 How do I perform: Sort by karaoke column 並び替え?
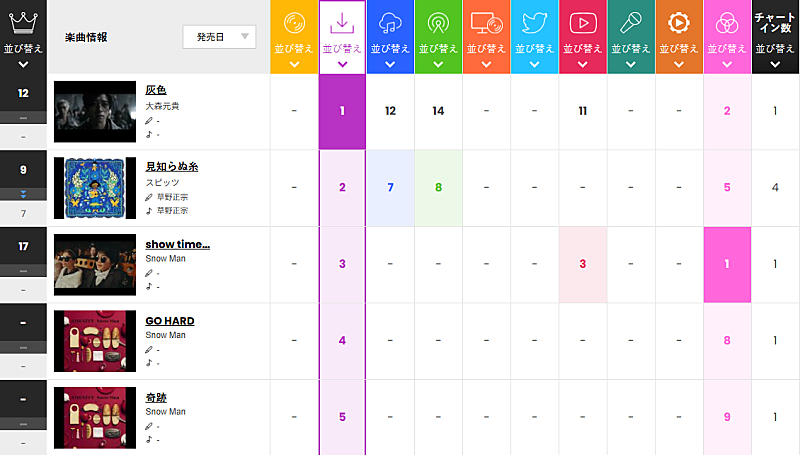[631, 56]
